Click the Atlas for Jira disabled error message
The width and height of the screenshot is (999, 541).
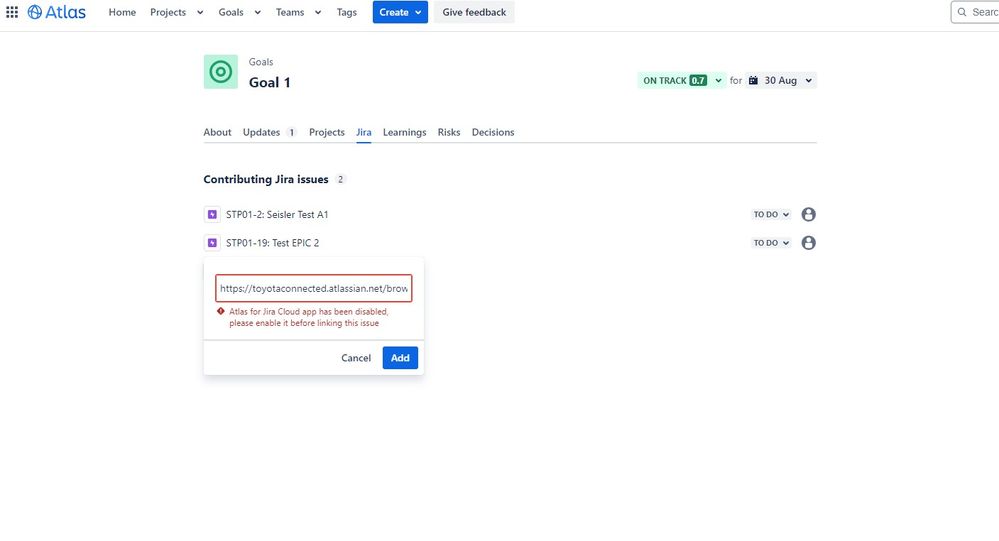pyautogui.click(x=308, y=317)
